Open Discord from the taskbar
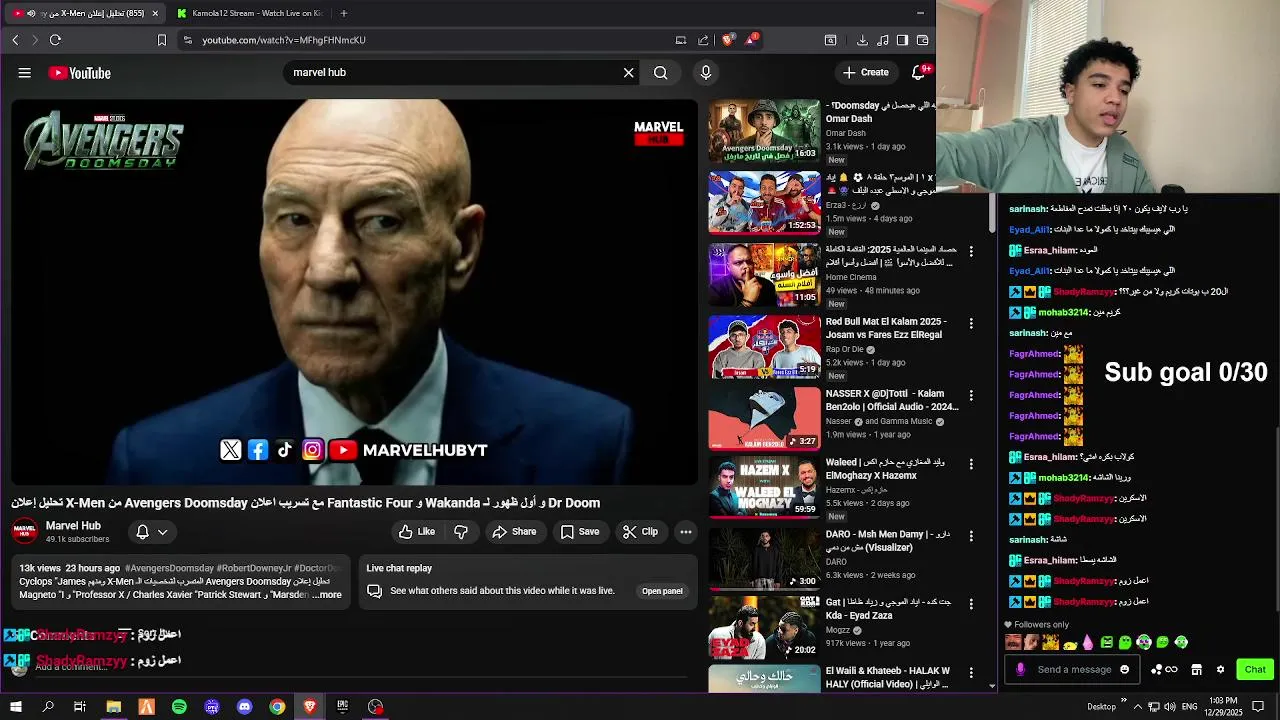1280x720 pixels. (245, 707)
